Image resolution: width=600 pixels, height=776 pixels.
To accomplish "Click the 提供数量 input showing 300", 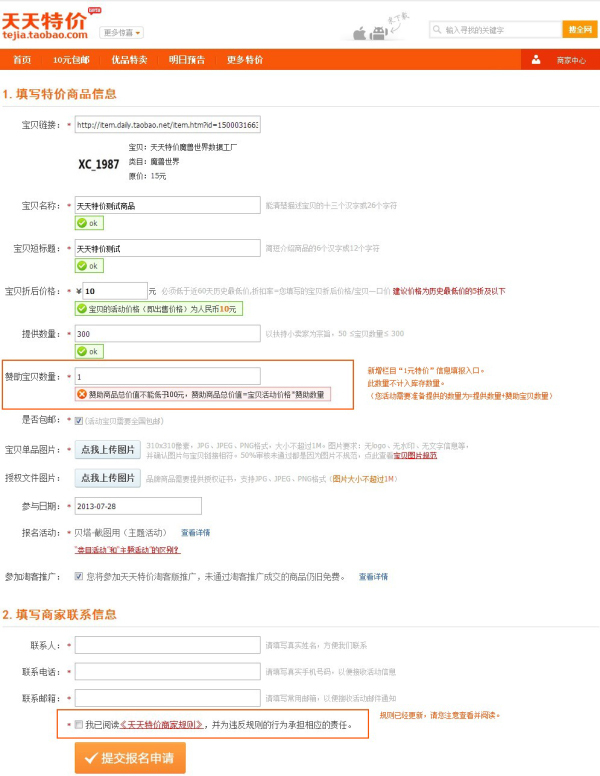I will [168, 334].
